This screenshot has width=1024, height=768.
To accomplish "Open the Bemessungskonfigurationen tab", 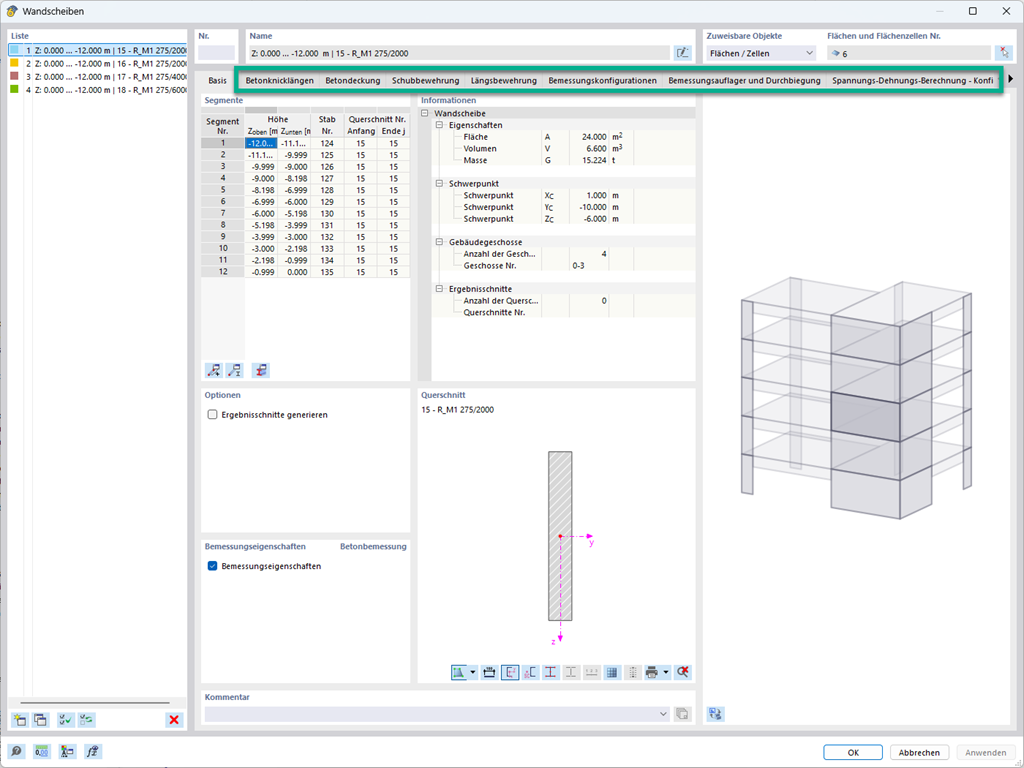I will point(602,80).
